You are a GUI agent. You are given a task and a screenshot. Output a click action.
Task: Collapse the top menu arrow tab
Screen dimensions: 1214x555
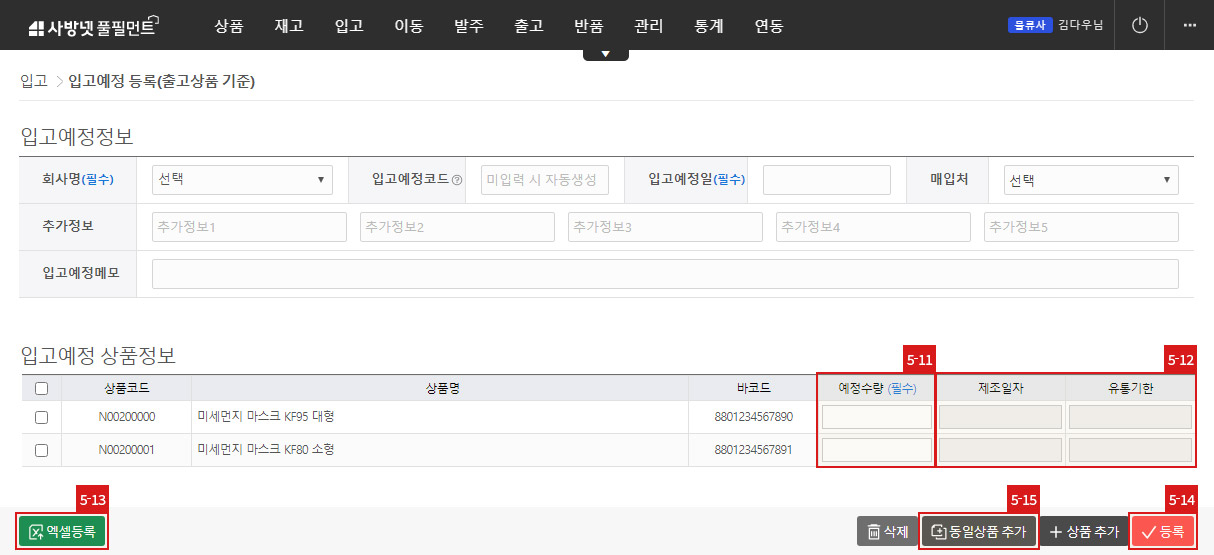606,54
